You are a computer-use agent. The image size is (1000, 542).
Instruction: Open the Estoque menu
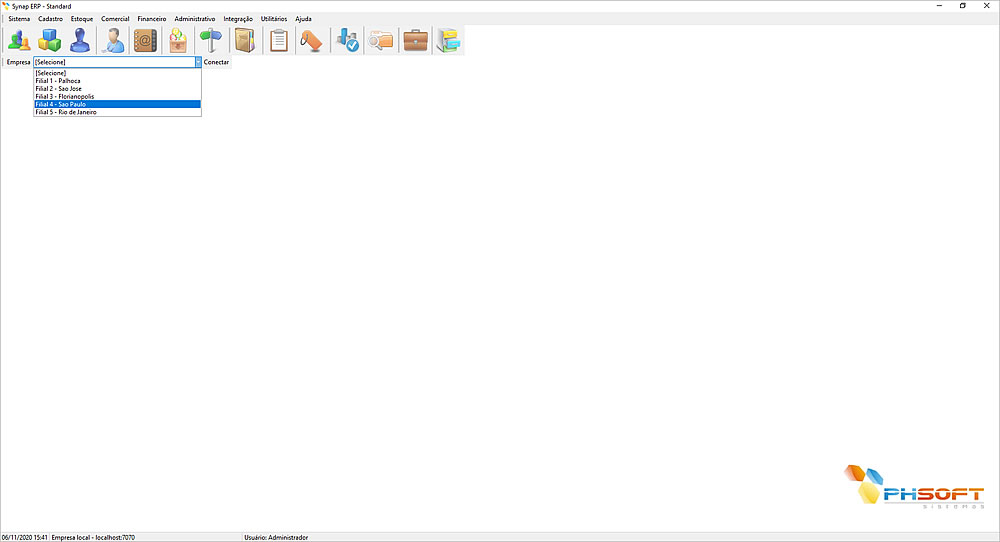(82, 19)
